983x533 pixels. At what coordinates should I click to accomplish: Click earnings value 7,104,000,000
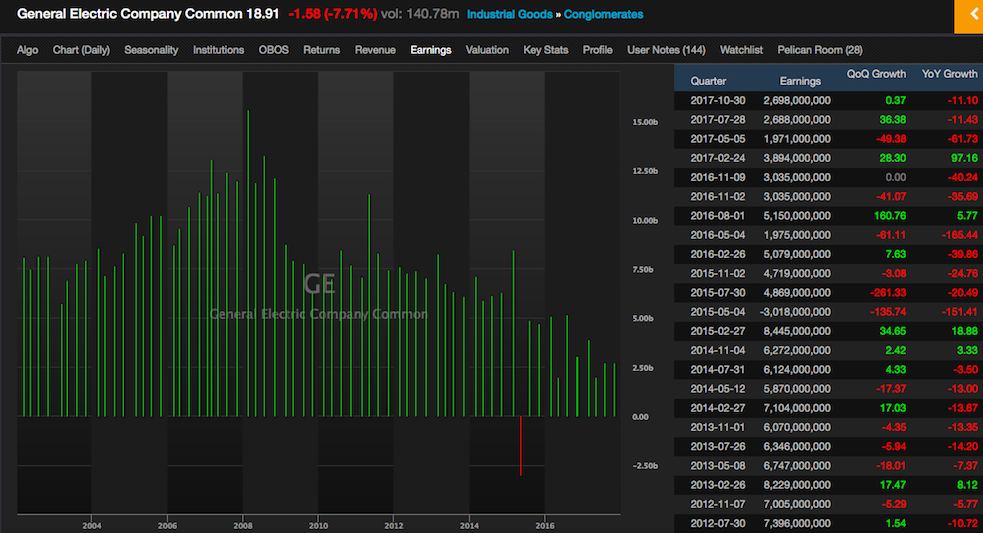pos(797,408)
